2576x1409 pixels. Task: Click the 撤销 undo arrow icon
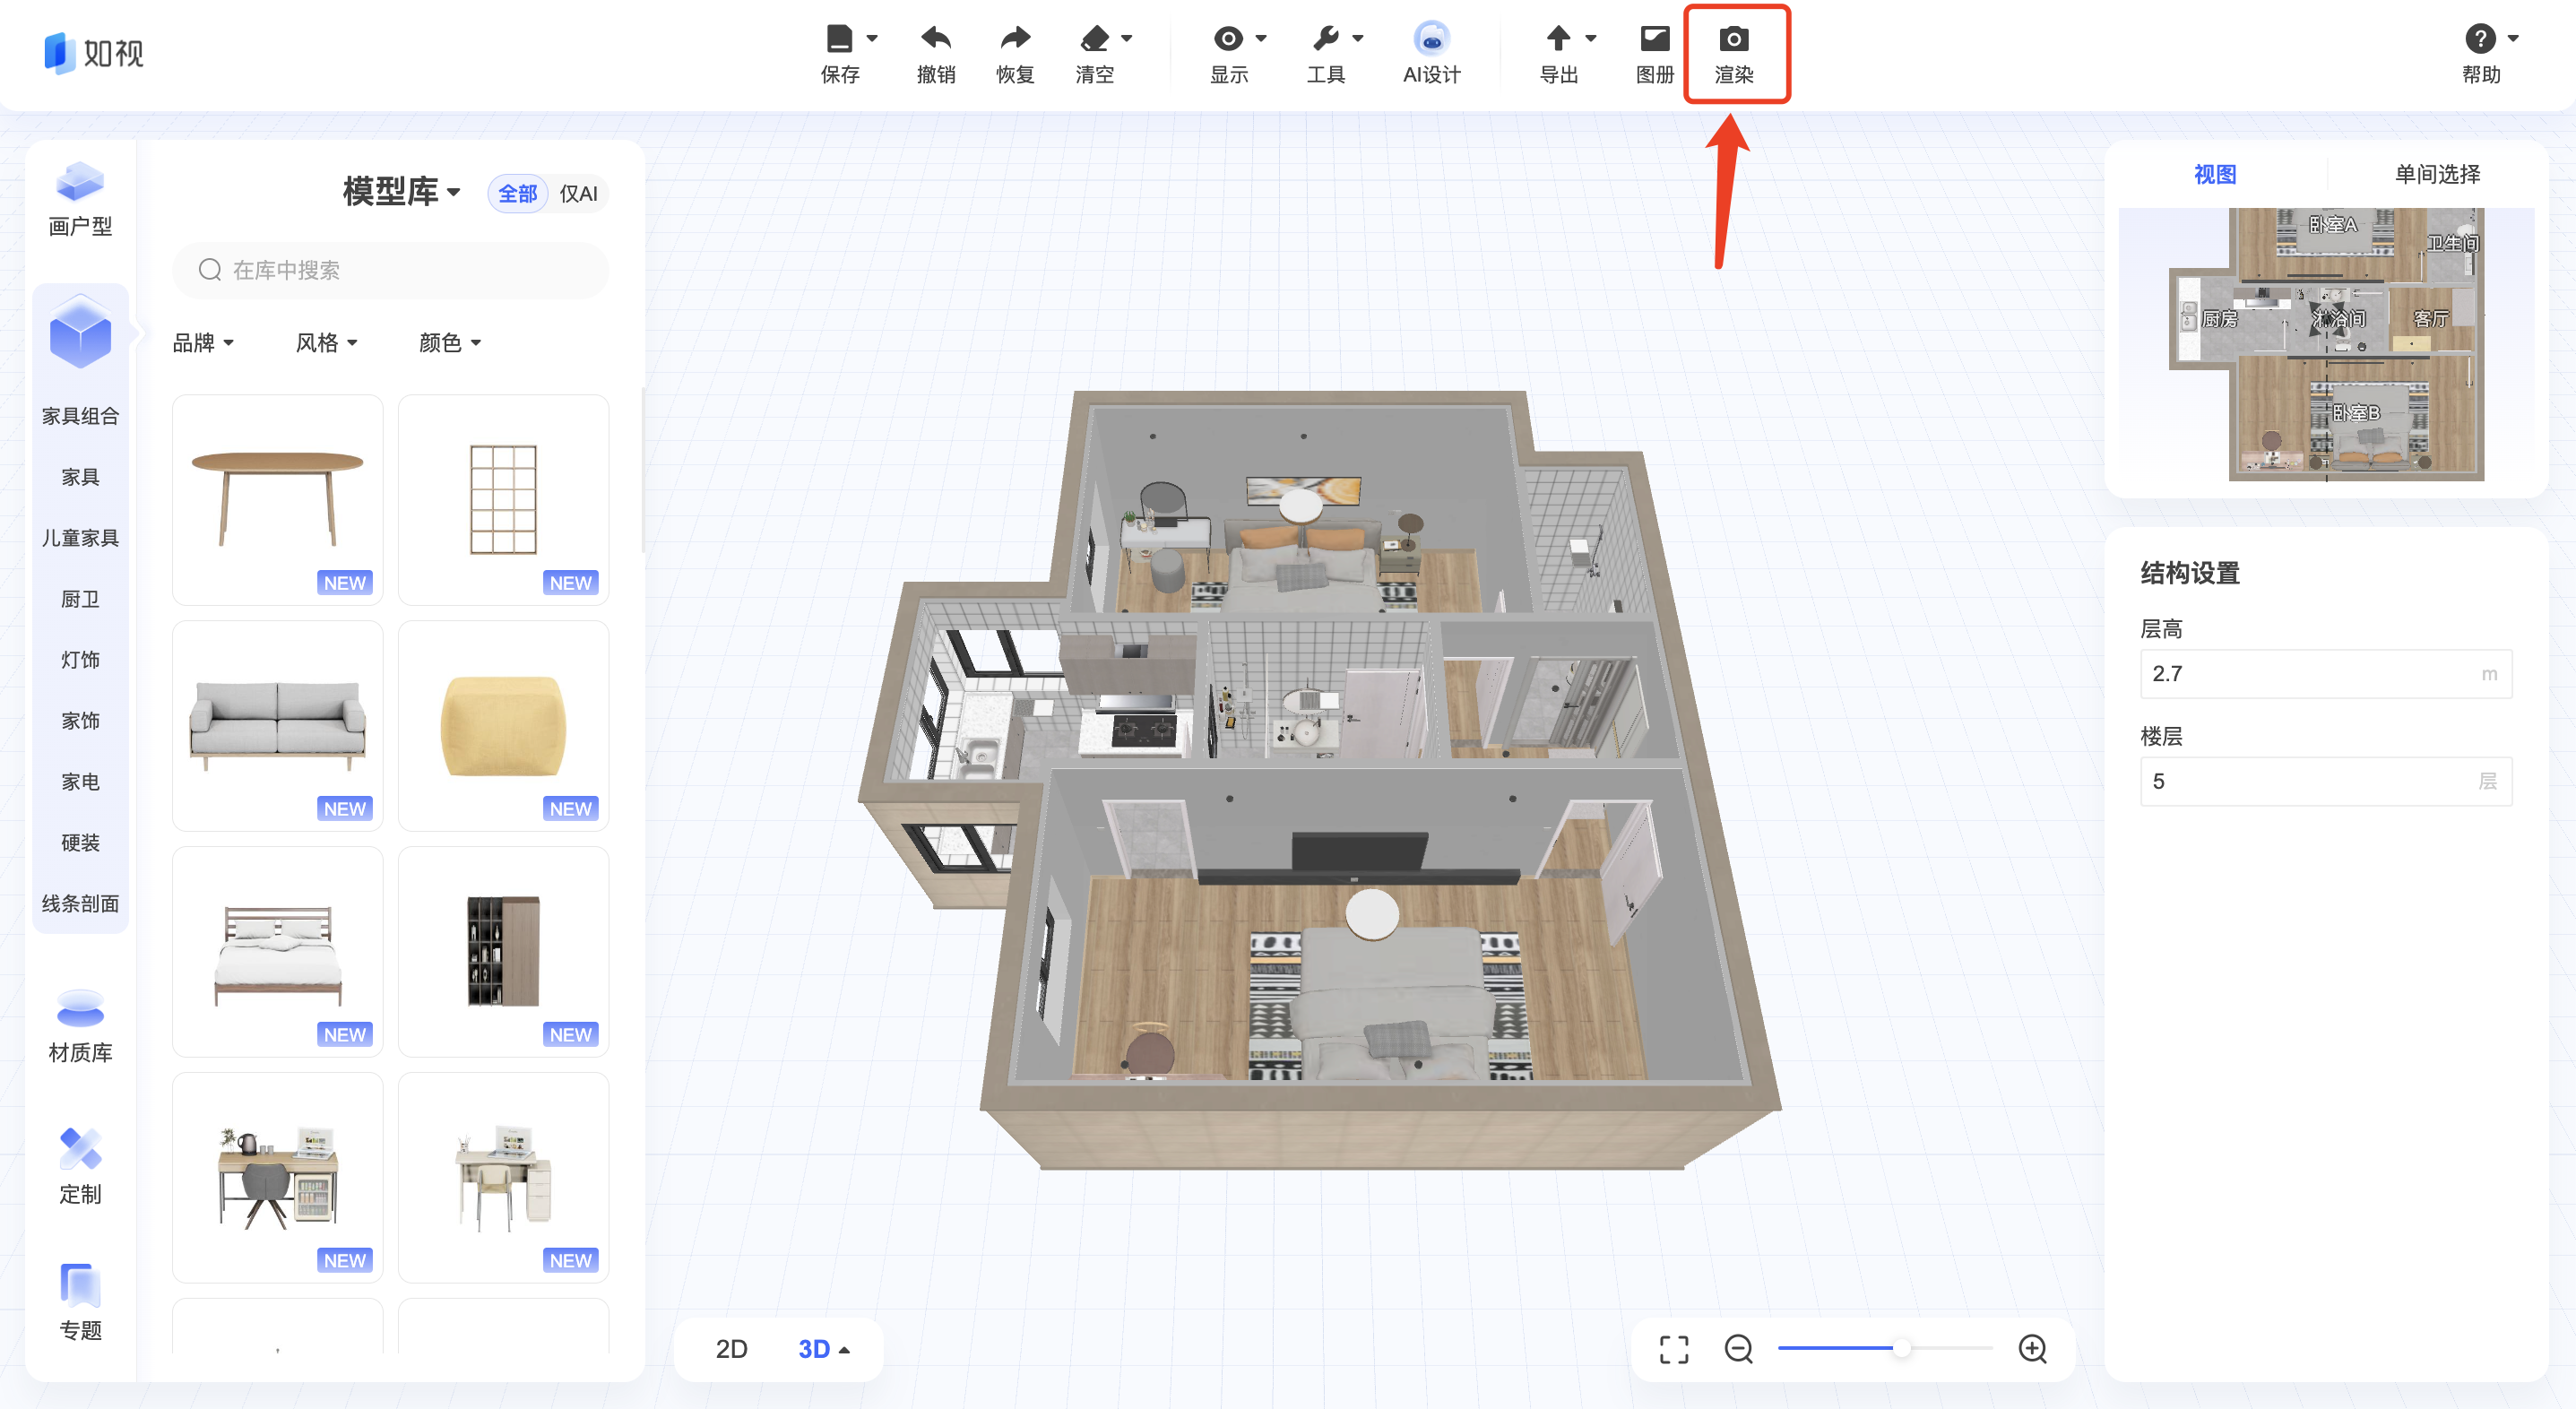(936, 39)
